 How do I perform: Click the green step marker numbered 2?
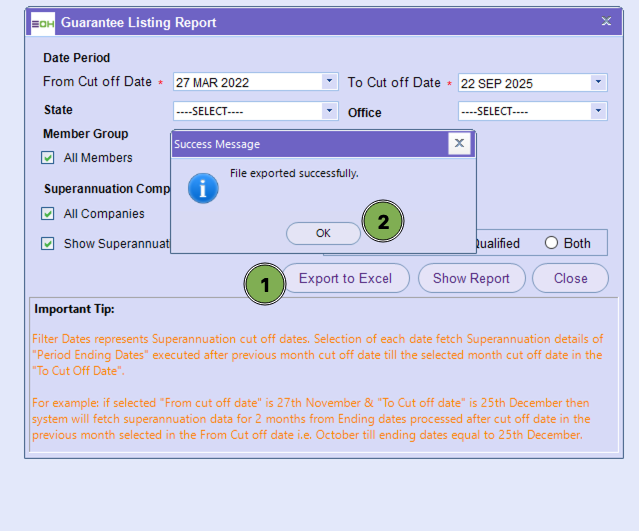pyautogui.click(x=383, y=221)
